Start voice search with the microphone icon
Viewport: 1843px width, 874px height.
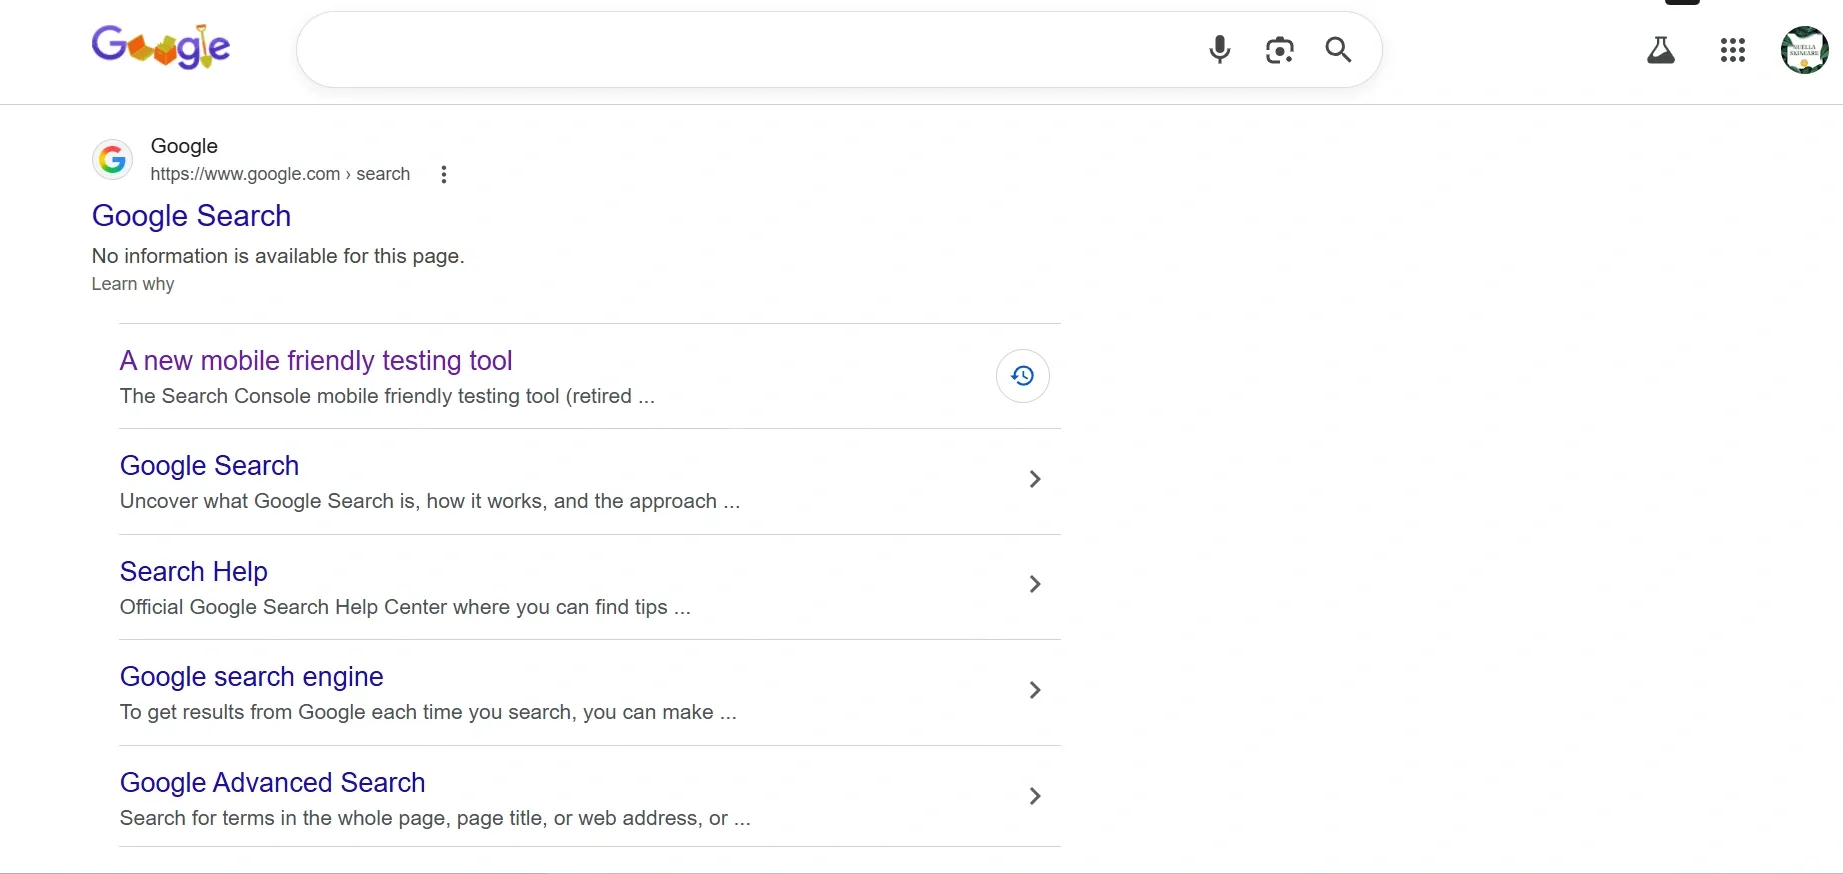[1219, 49]
